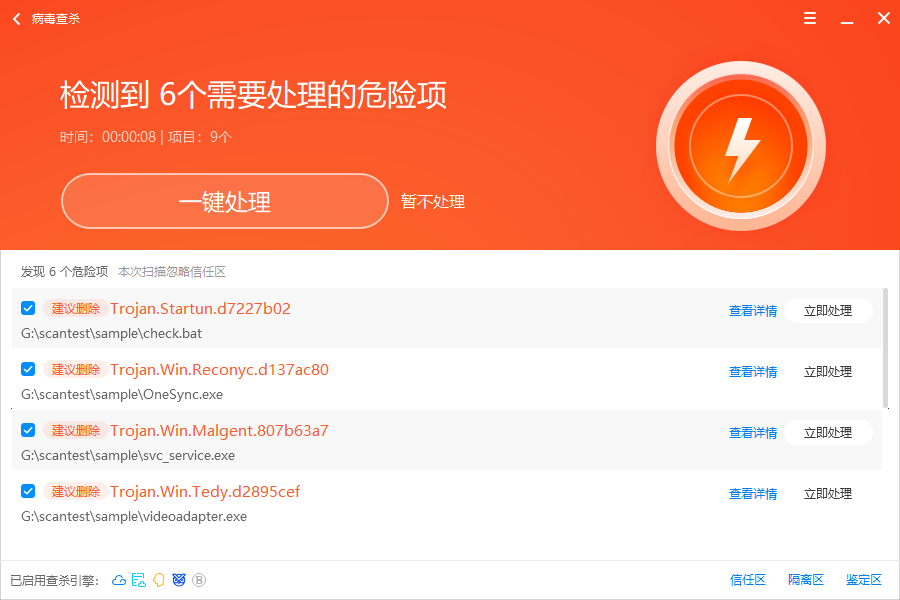The width and height of the screenshot is (900, 600).
Task: Click the yellow head-shaped engine icon
Action: 159,580
